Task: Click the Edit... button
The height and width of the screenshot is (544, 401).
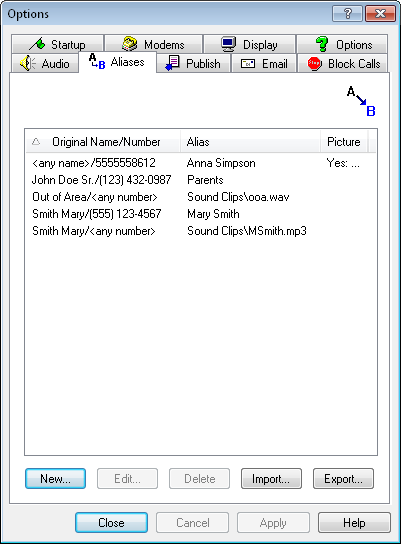Action: click(127, 479)
